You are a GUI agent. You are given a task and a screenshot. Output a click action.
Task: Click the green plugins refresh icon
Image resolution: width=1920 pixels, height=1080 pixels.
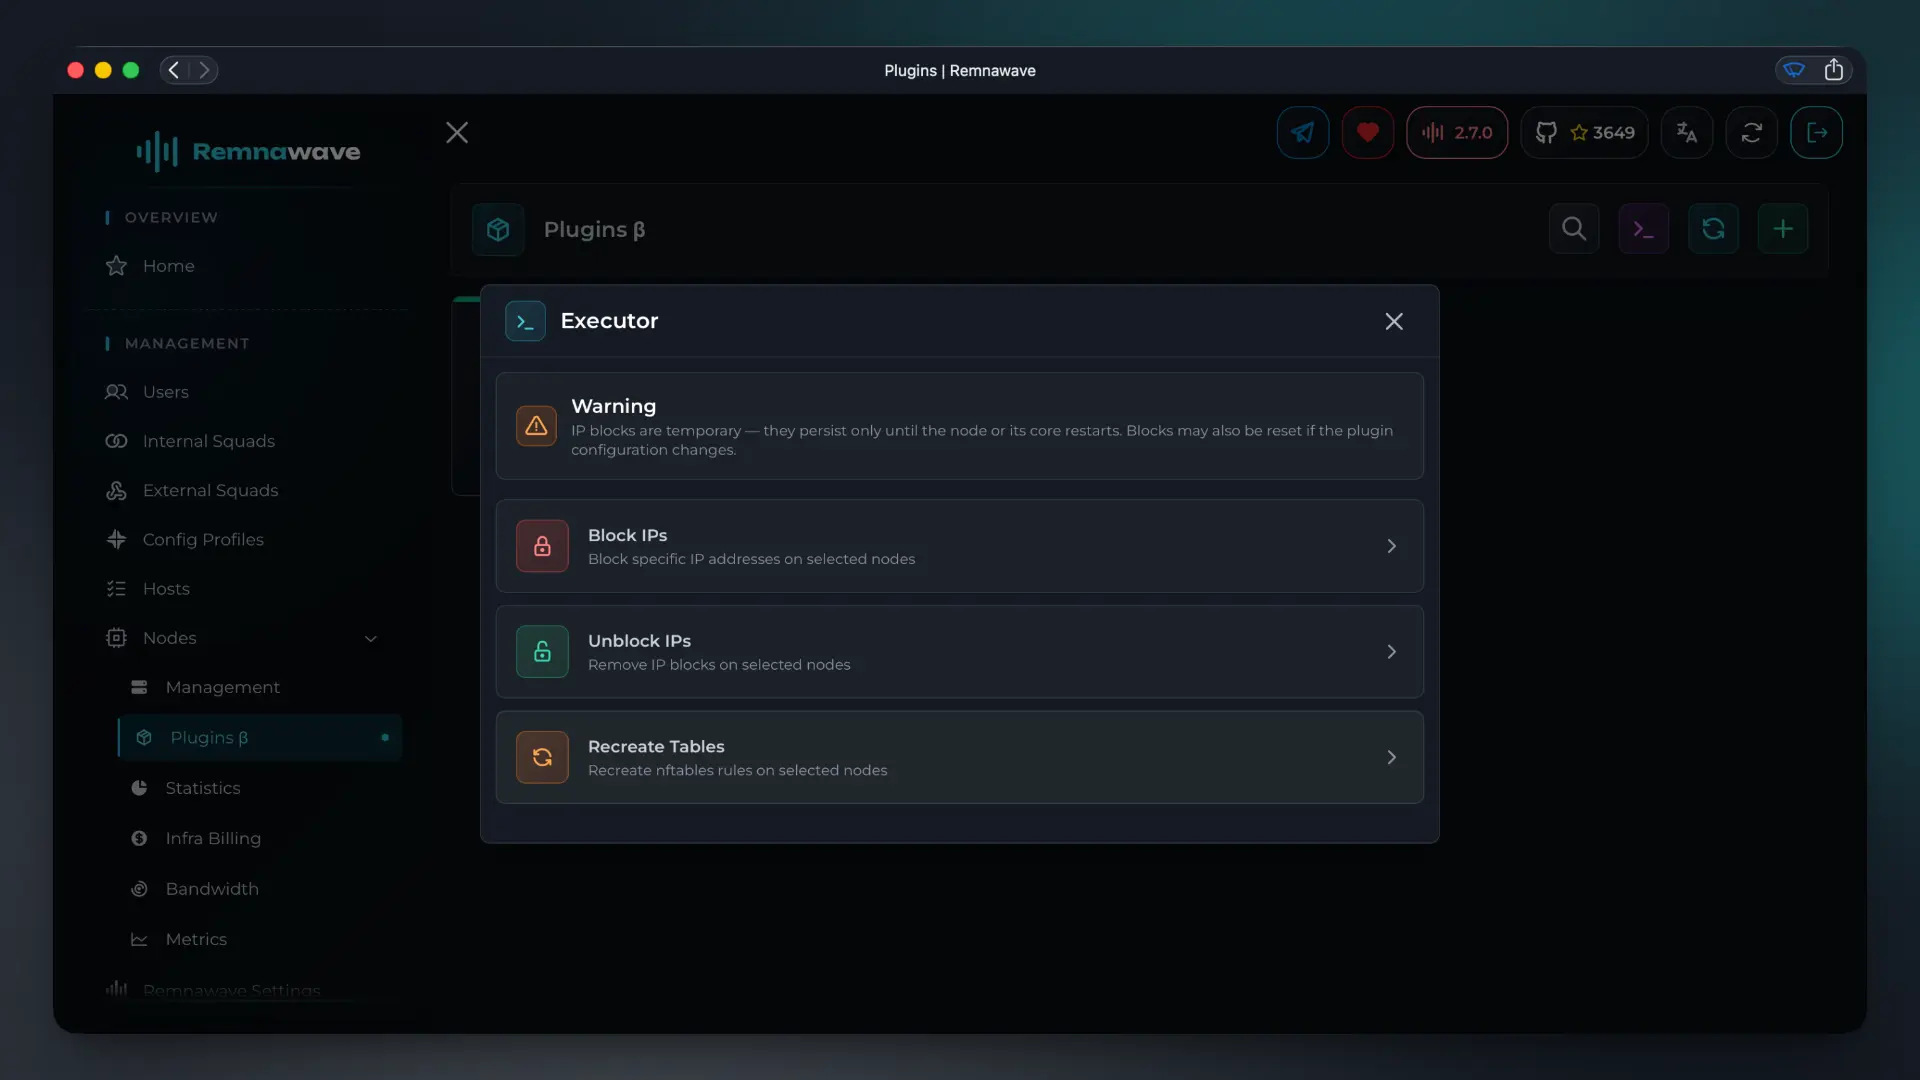[1713, 229]
